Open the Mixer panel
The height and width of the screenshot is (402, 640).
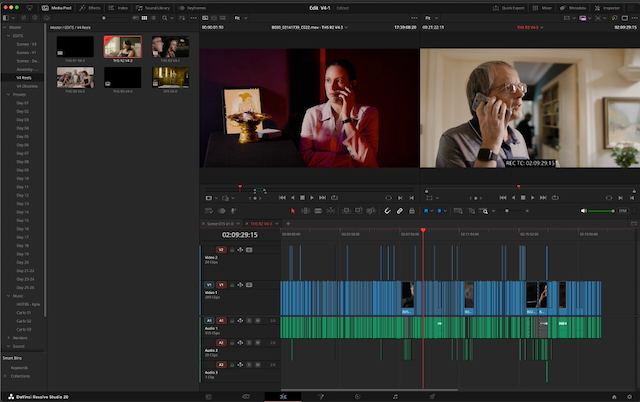pos(542,8)
